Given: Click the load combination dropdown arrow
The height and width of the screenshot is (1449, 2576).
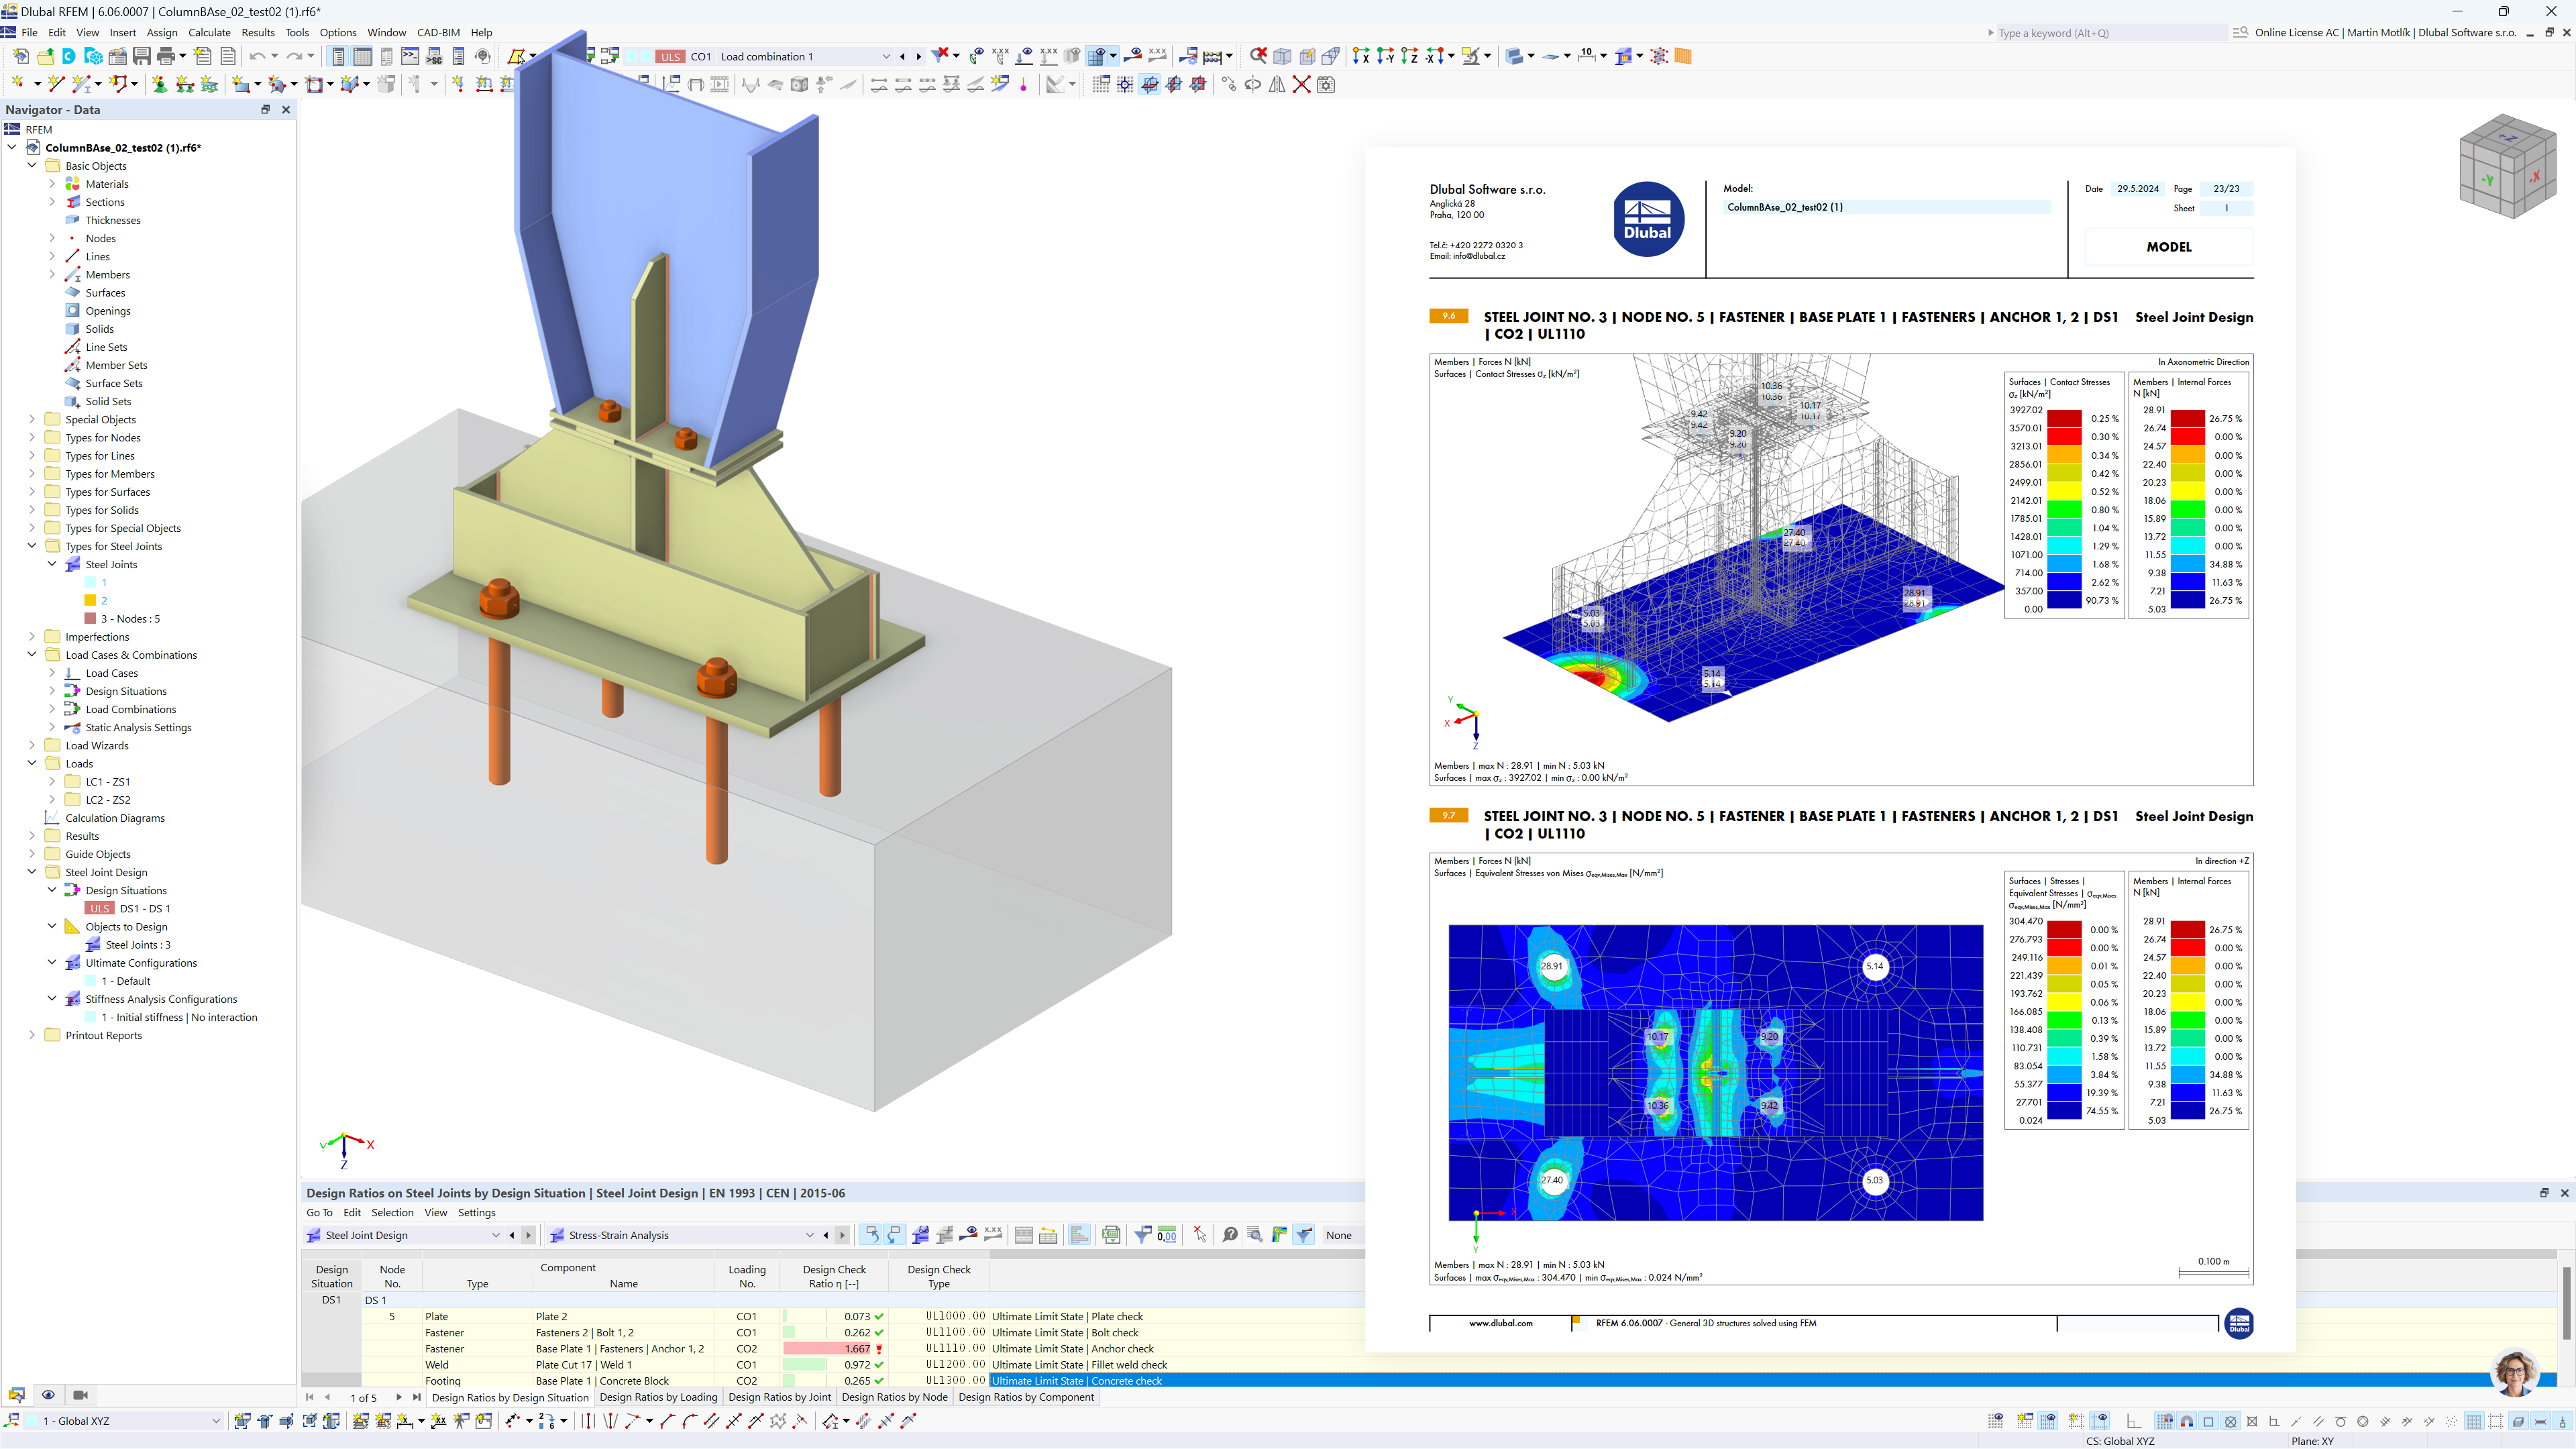Looking at the screenshot, I should (886, 55).
